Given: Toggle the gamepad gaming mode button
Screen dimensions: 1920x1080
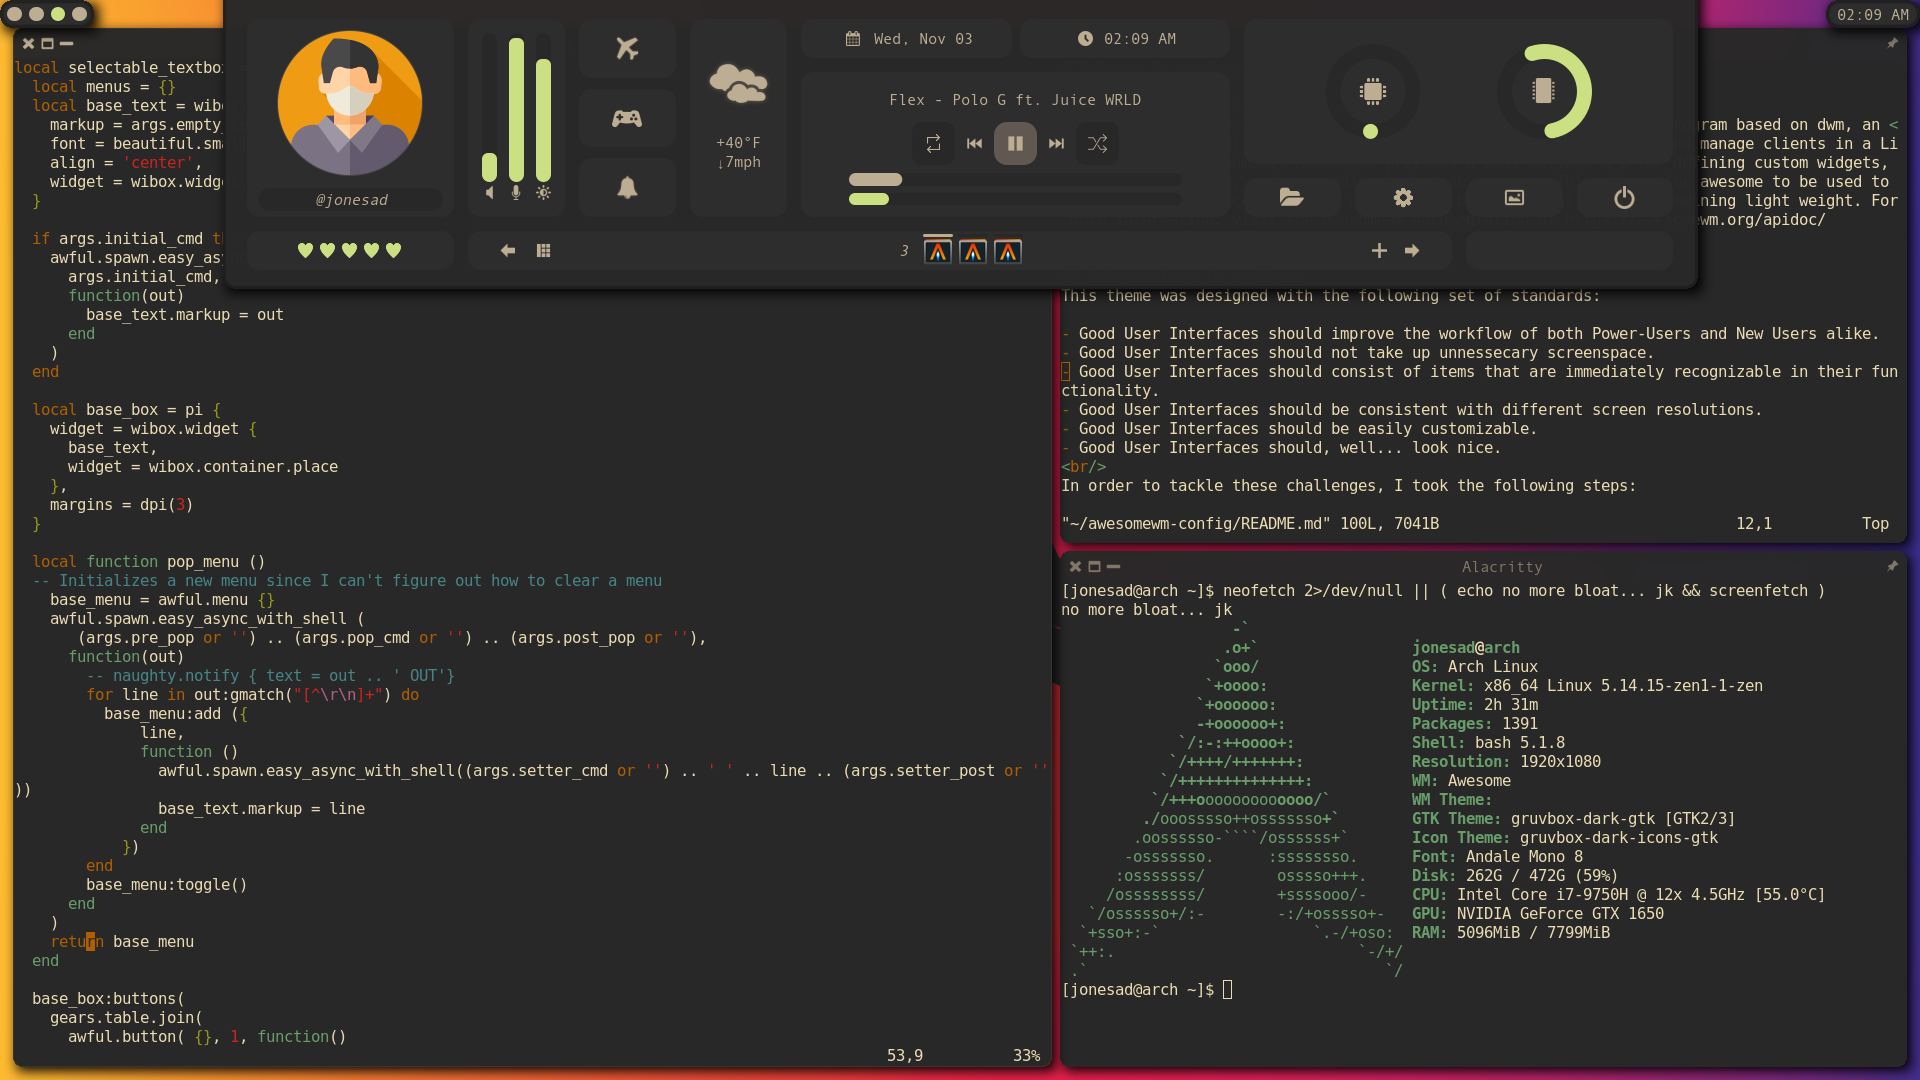Looking at the screenshot, I should (627, 119).
